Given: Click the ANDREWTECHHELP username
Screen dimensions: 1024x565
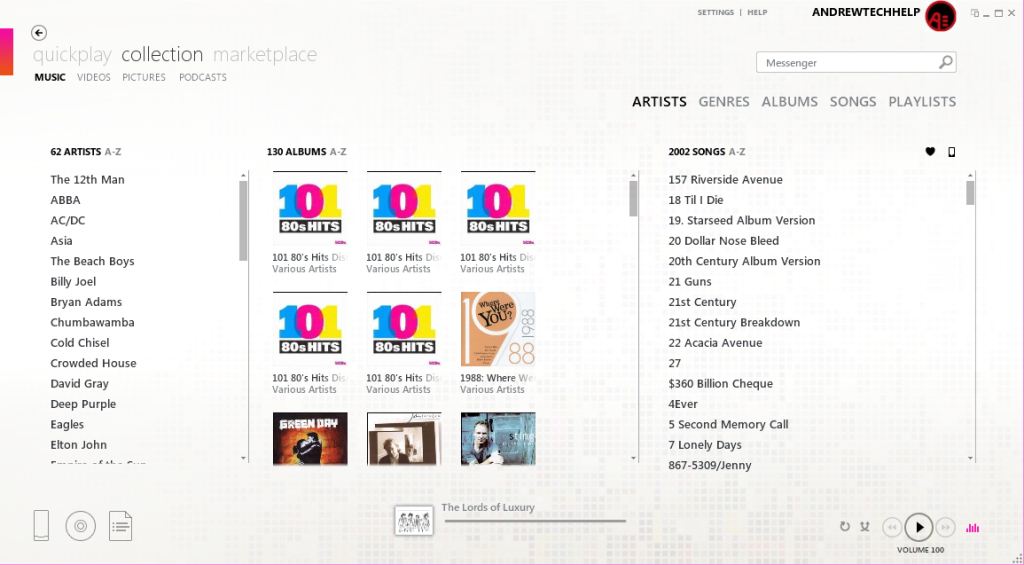Looking at the screenshot, I should click(866, 12).
